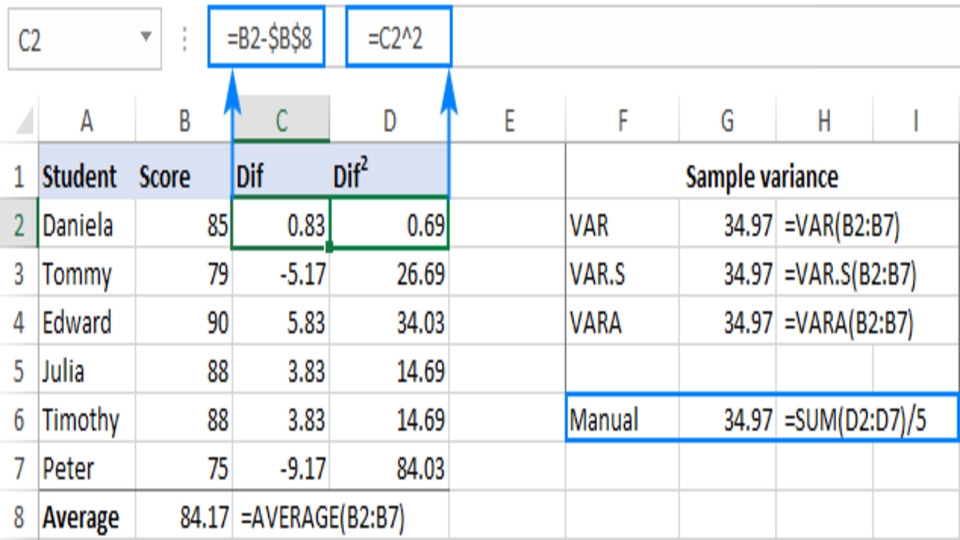This screenshot has height=540, width=960.
Task: Select column A header
Action: (86, 121)
